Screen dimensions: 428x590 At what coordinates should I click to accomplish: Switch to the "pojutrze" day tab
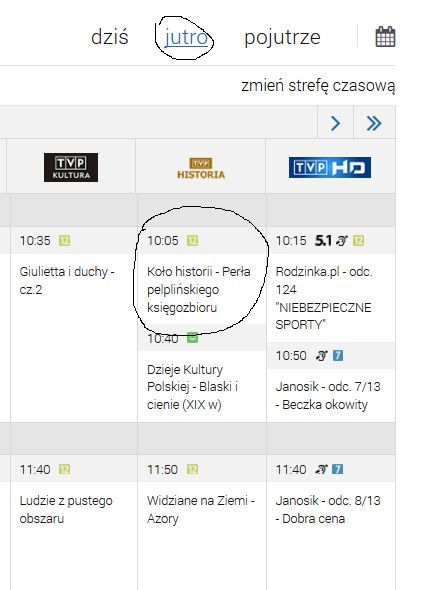(282, 38)
